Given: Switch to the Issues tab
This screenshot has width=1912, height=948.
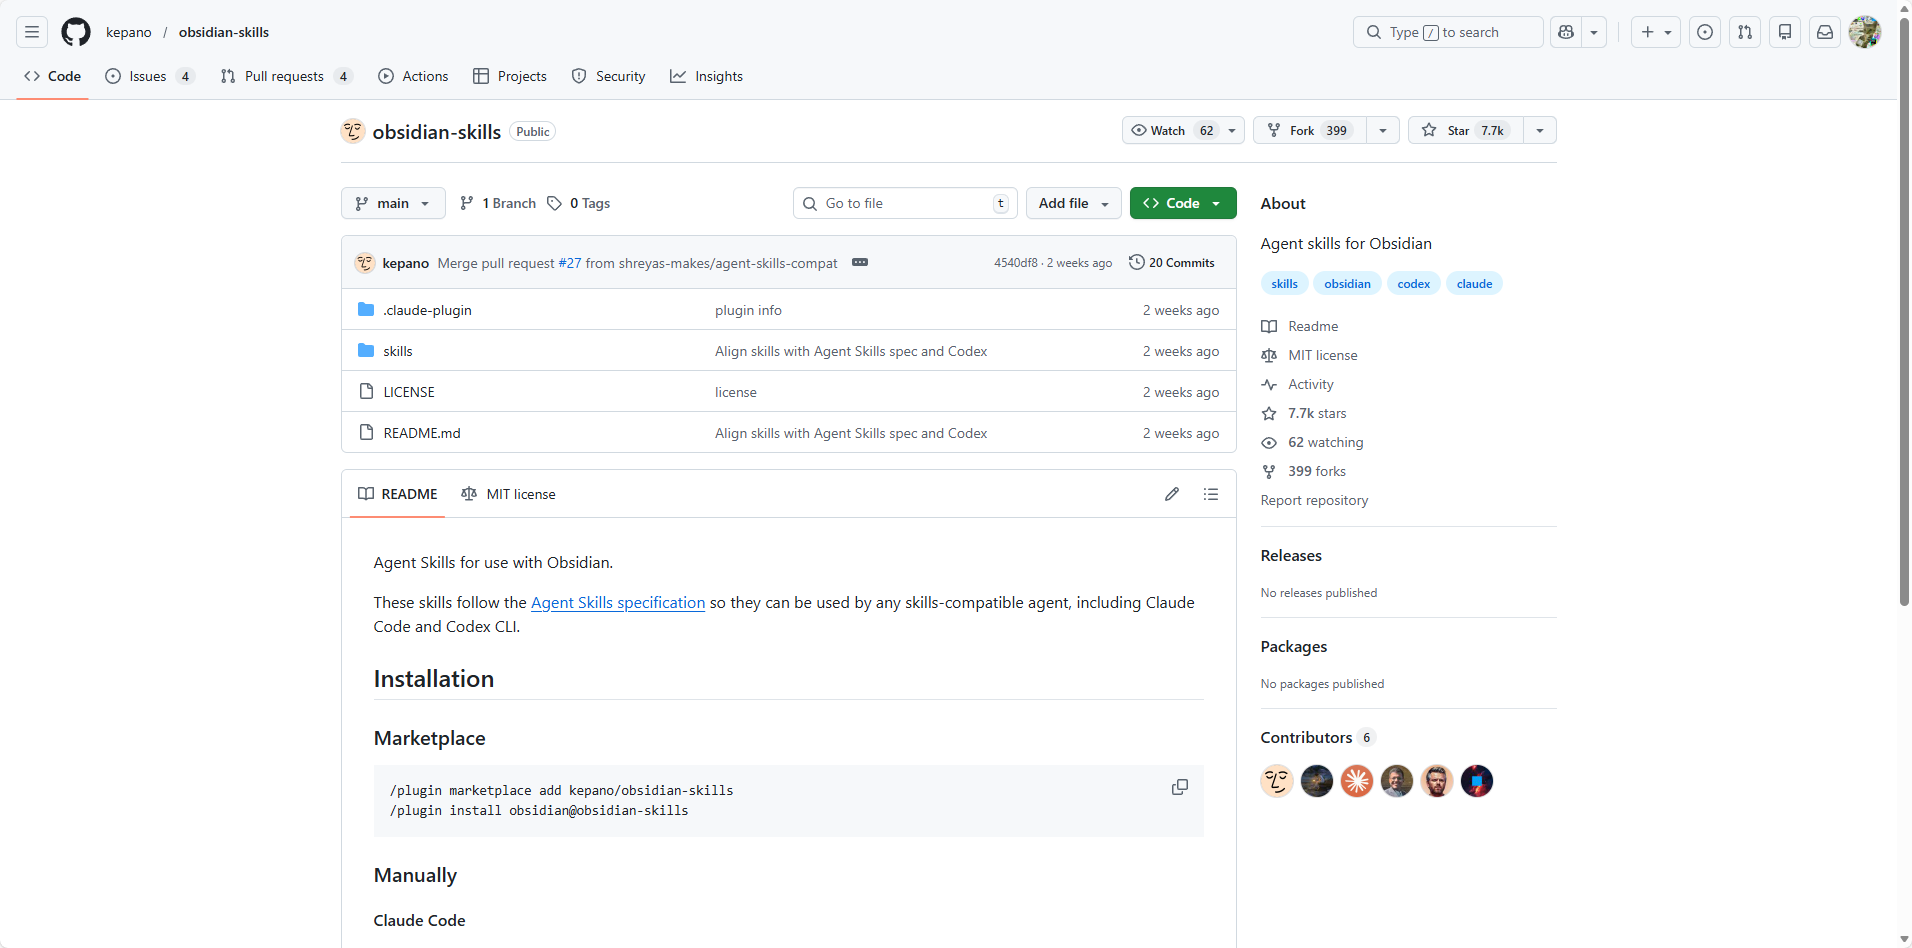Looking at the screenshot, I should [149, 76].
